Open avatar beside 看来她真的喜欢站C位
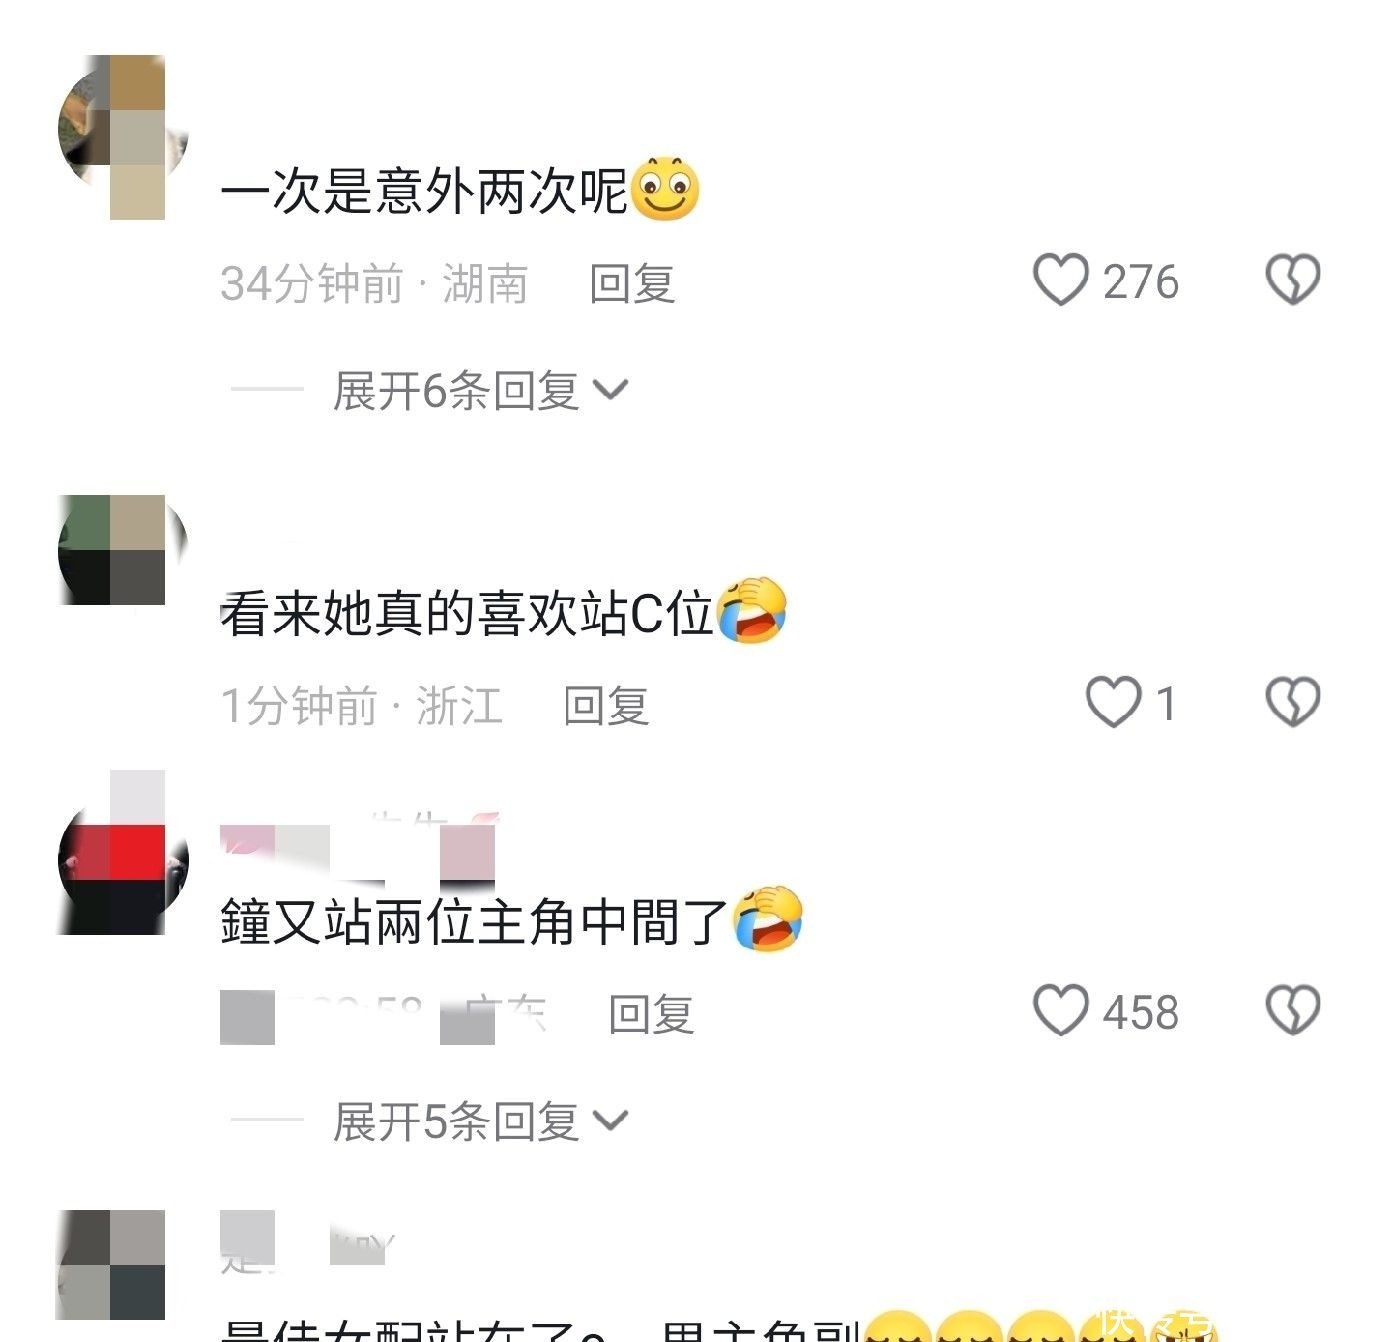Viewport: 1392px width, 1342px height. (123, 550)
